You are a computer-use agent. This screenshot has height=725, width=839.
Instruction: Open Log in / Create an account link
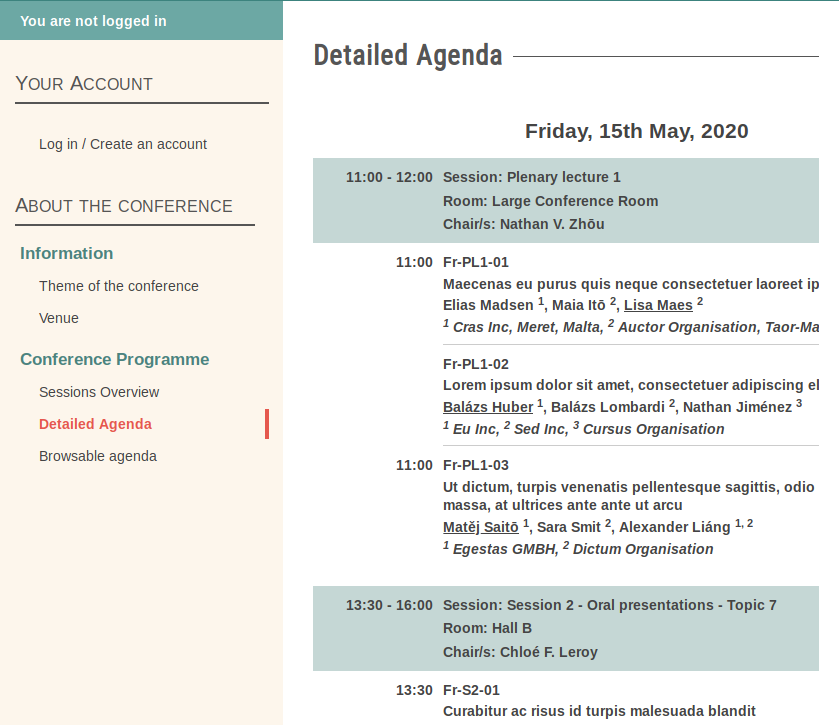point(123,144)
